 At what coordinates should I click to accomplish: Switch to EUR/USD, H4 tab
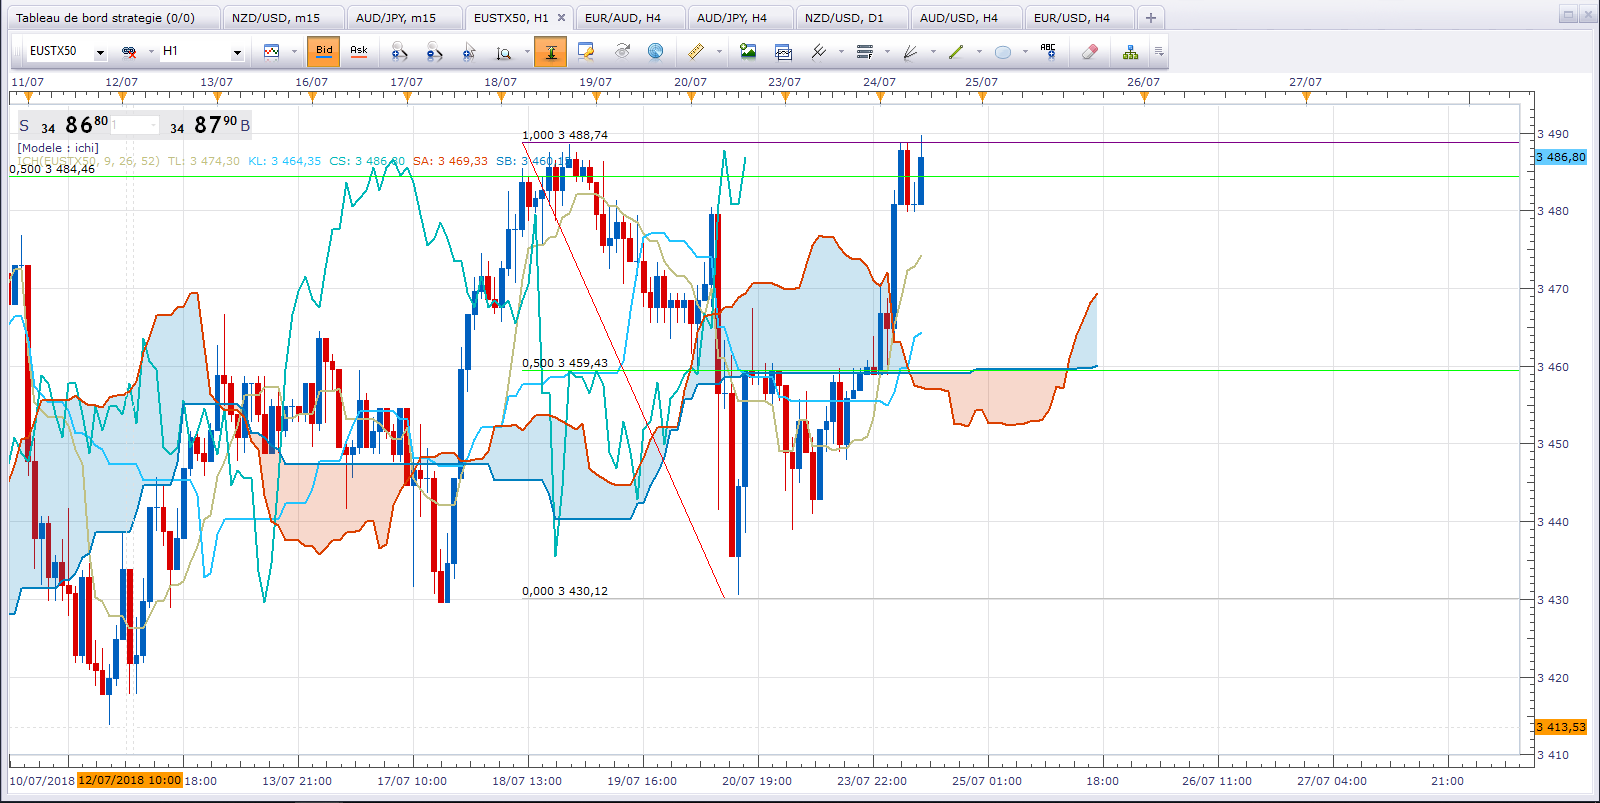coord(1079,18)
